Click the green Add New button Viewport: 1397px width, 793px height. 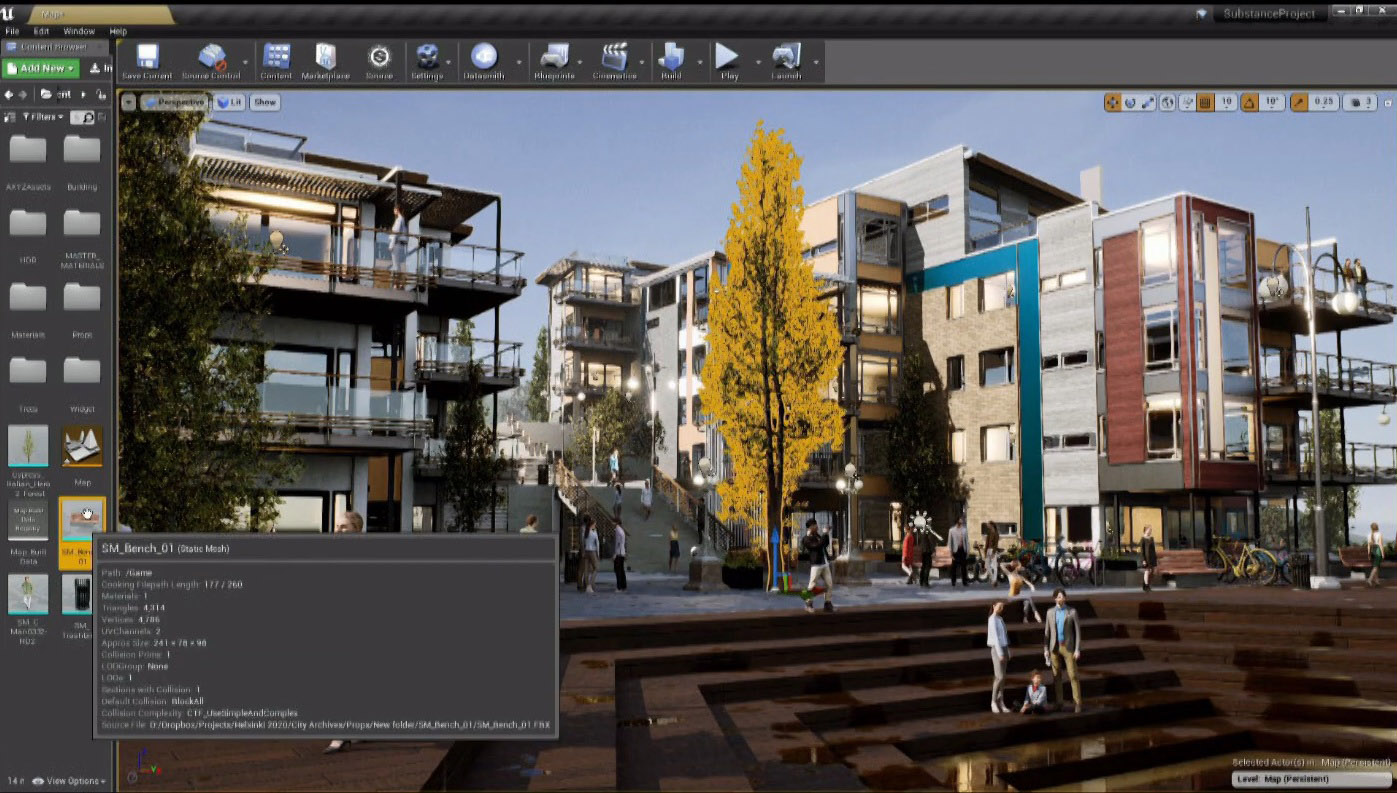pyautogui.click(x=40, y=68)
